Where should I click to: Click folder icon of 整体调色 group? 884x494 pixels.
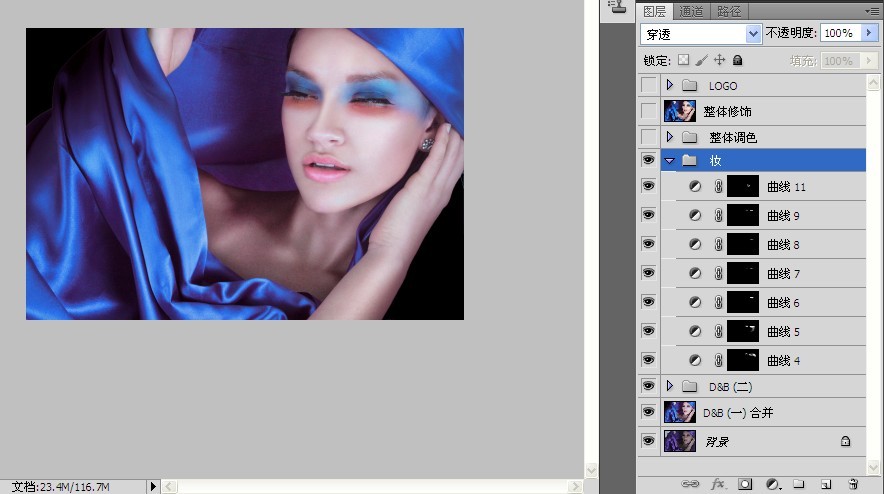(689, 137)
